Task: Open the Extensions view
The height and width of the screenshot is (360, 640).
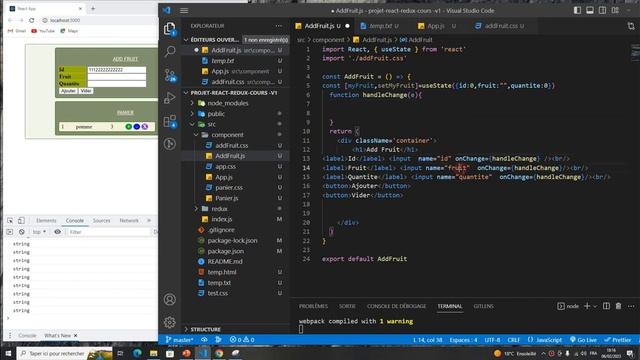Action: tap(170, 121)
